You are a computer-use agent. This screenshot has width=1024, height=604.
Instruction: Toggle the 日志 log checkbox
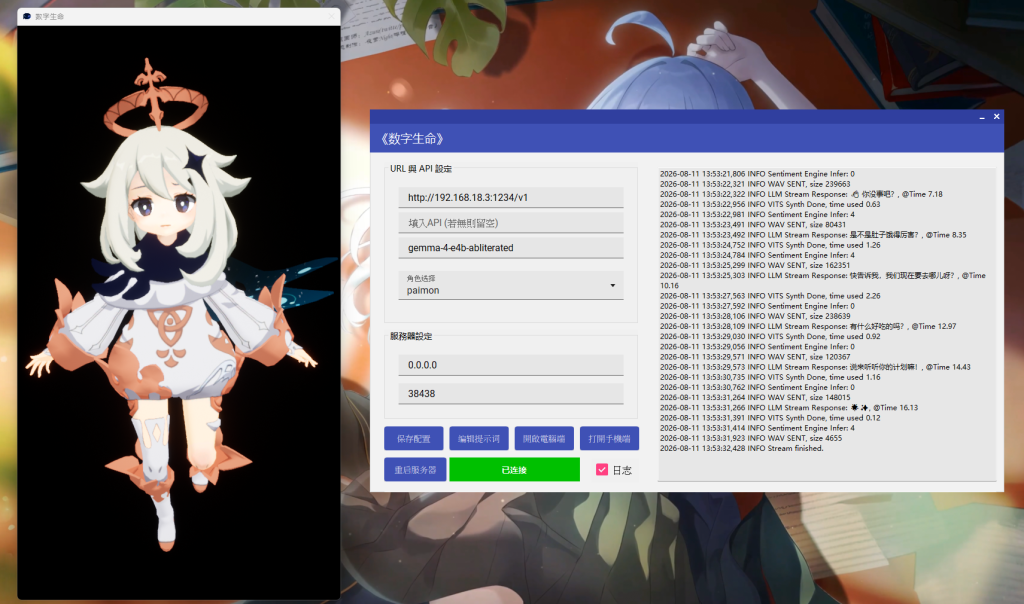pos(602,469)
